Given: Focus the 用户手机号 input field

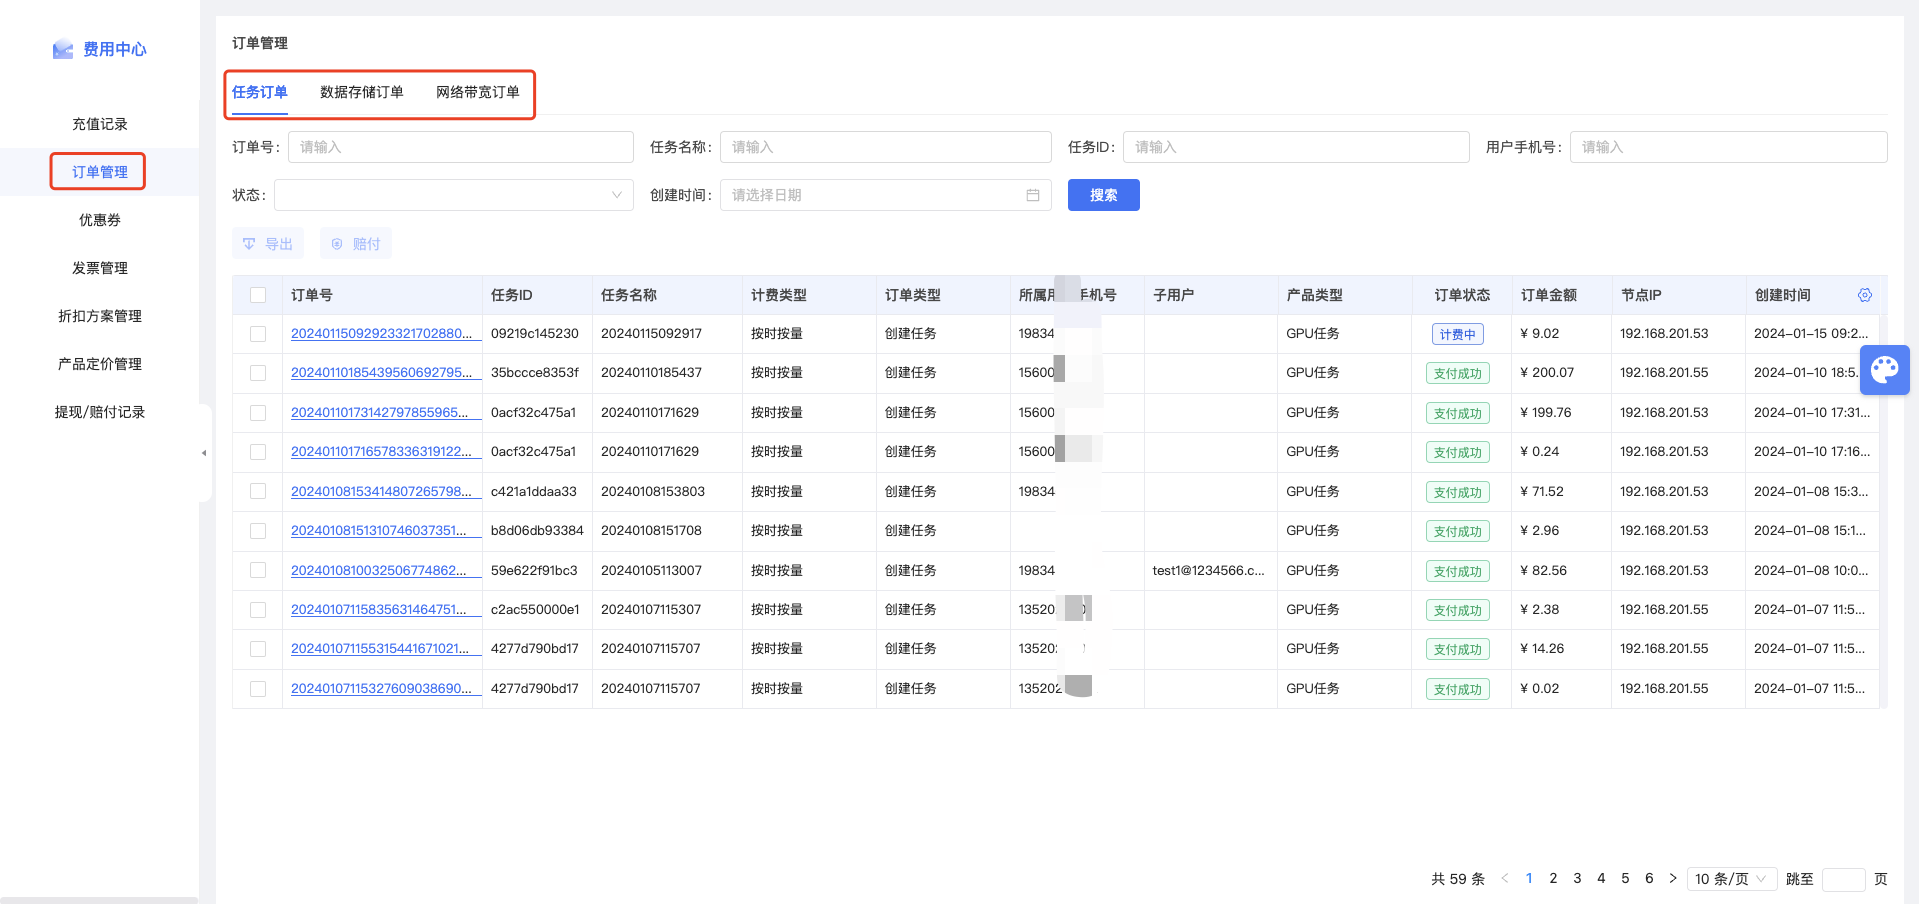Looking at the screenshot, I should [1729, 147].
